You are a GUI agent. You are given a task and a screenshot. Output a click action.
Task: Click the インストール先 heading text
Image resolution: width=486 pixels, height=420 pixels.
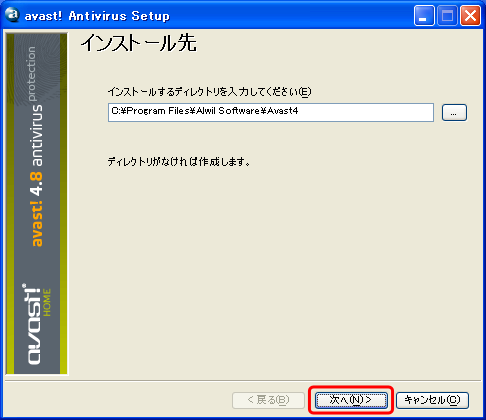[139, 43]
